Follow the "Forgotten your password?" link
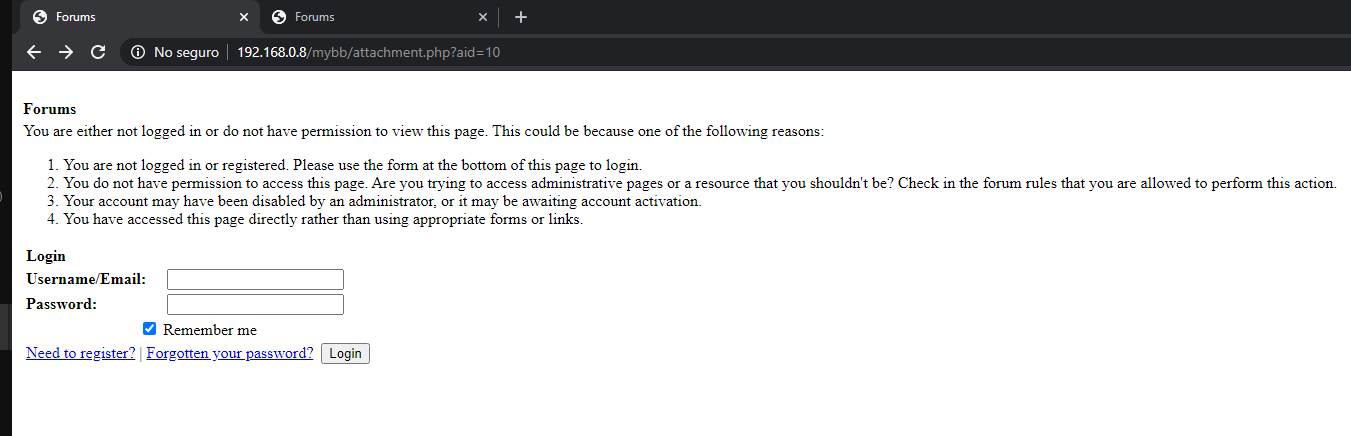Image resolution: width=1351 pixels, height=436 pixels. point(230,353)
